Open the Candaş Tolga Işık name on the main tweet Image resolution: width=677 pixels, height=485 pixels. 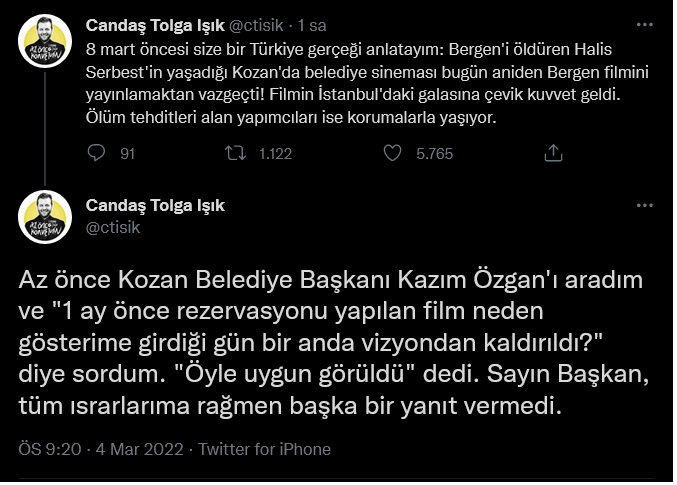tap(155, 205)
